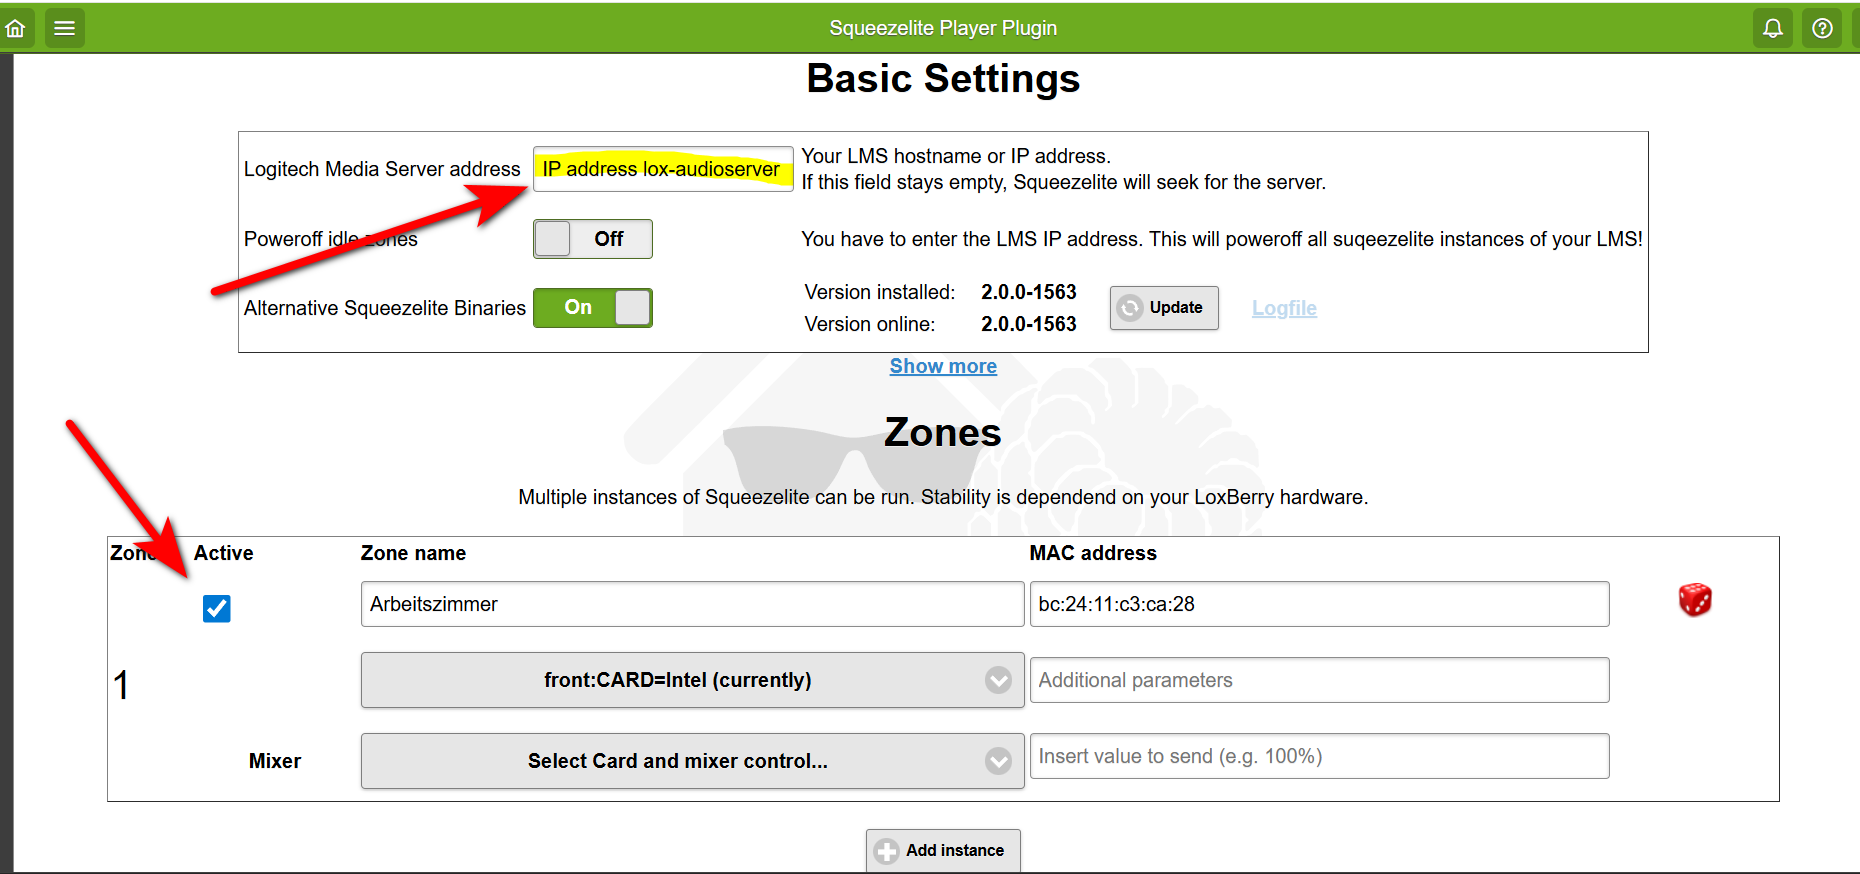Image resolution: width=1860 pixels, height=874 pixels.
Task: Click the Mixer label
Action: click(275, 761)
